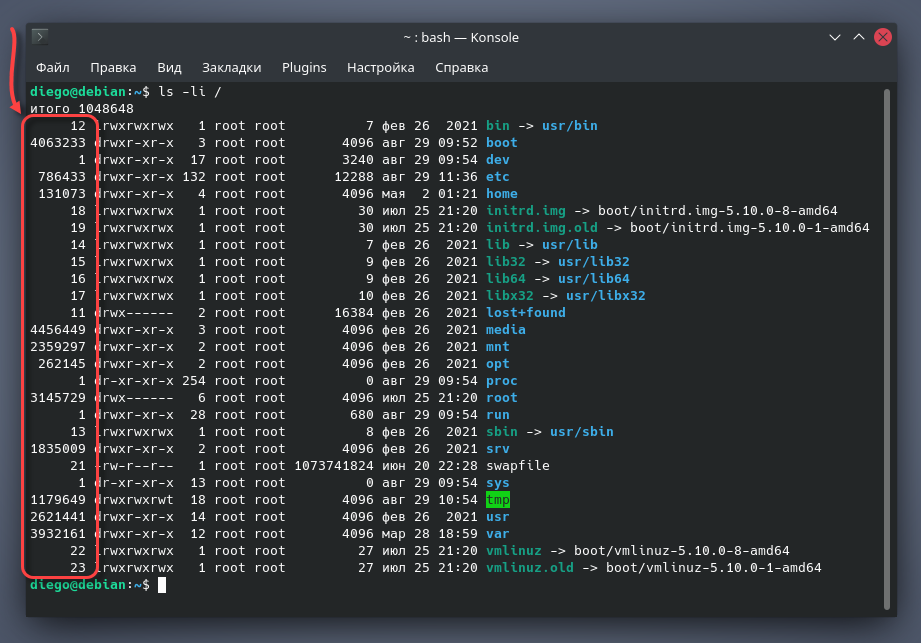Open the Справка menu
This screenshot has height=643, width=921.
click(x=461, y=68)
